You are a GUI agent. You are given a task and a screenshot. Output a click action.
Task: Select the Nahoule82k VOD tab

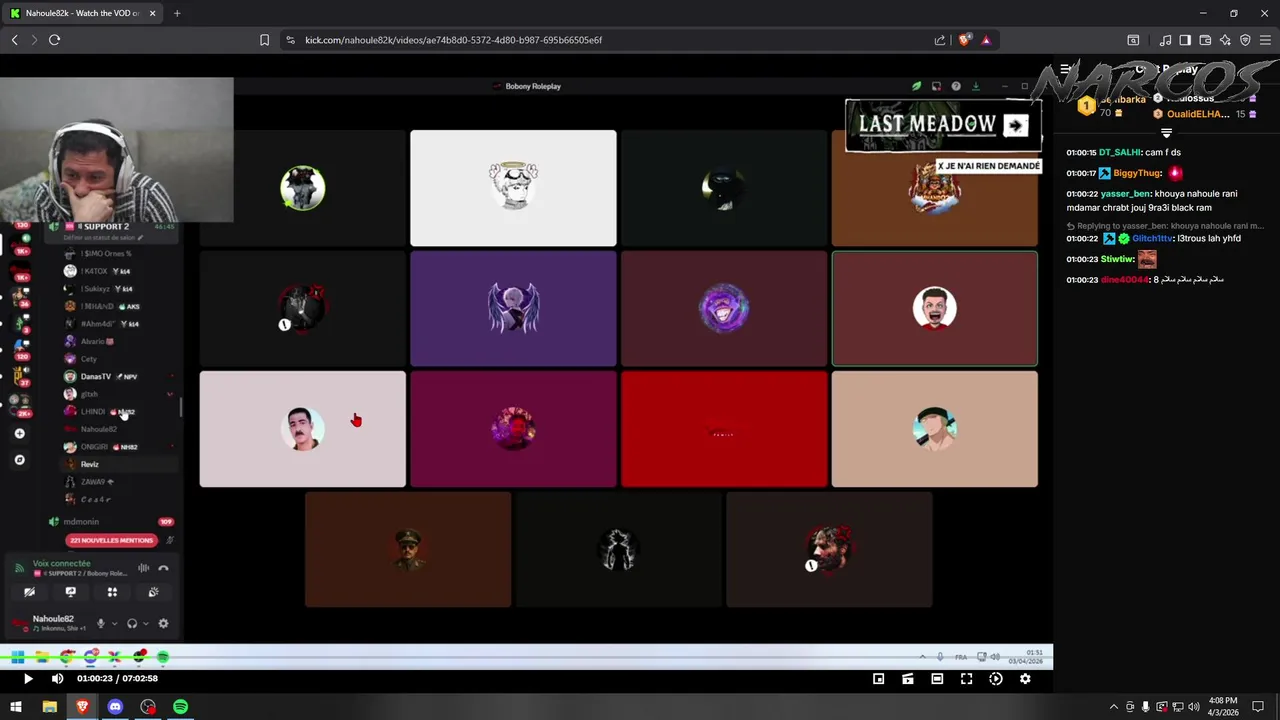[82, 13]
